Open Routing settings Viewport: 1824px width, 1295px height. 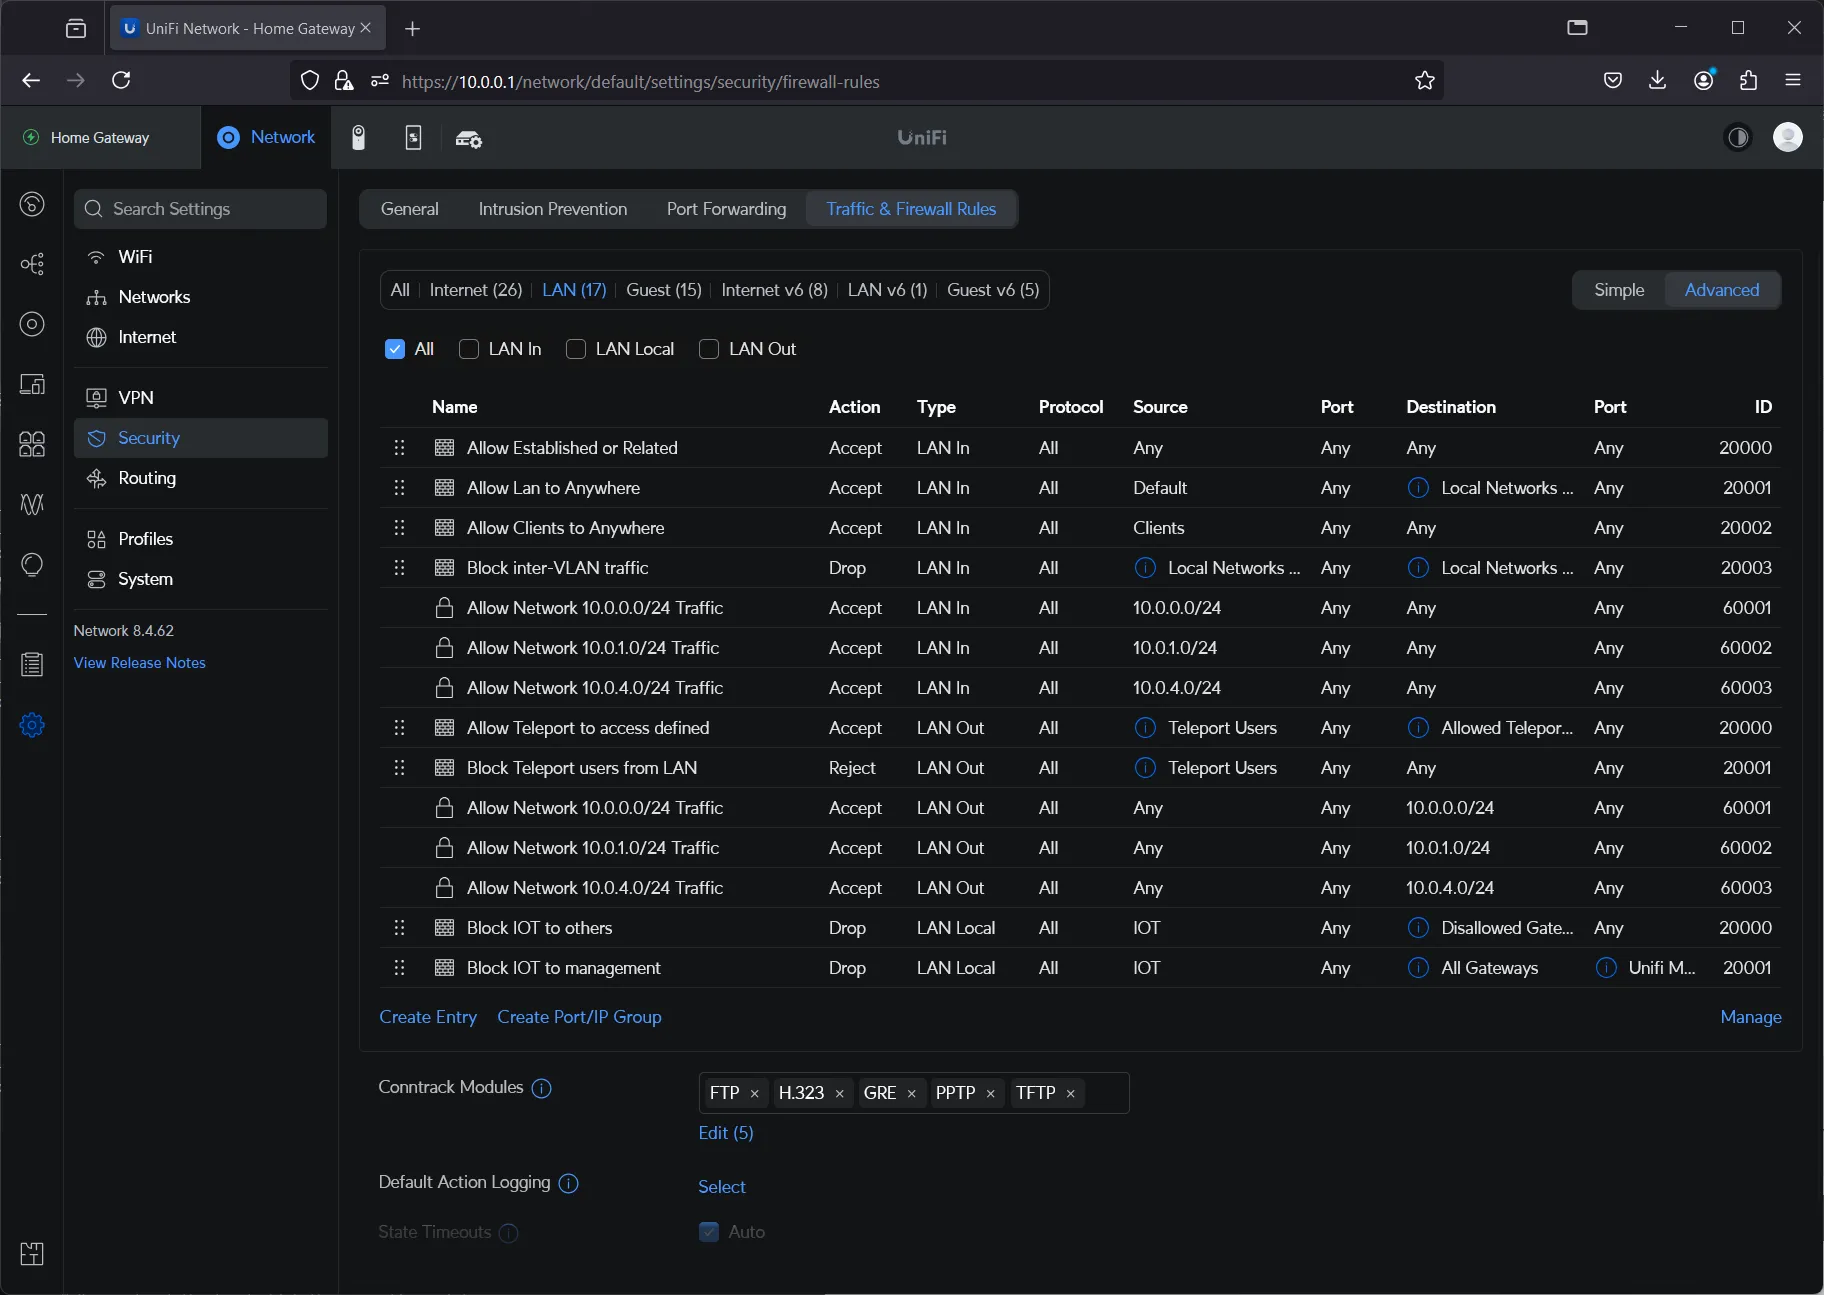click(200, 478)
